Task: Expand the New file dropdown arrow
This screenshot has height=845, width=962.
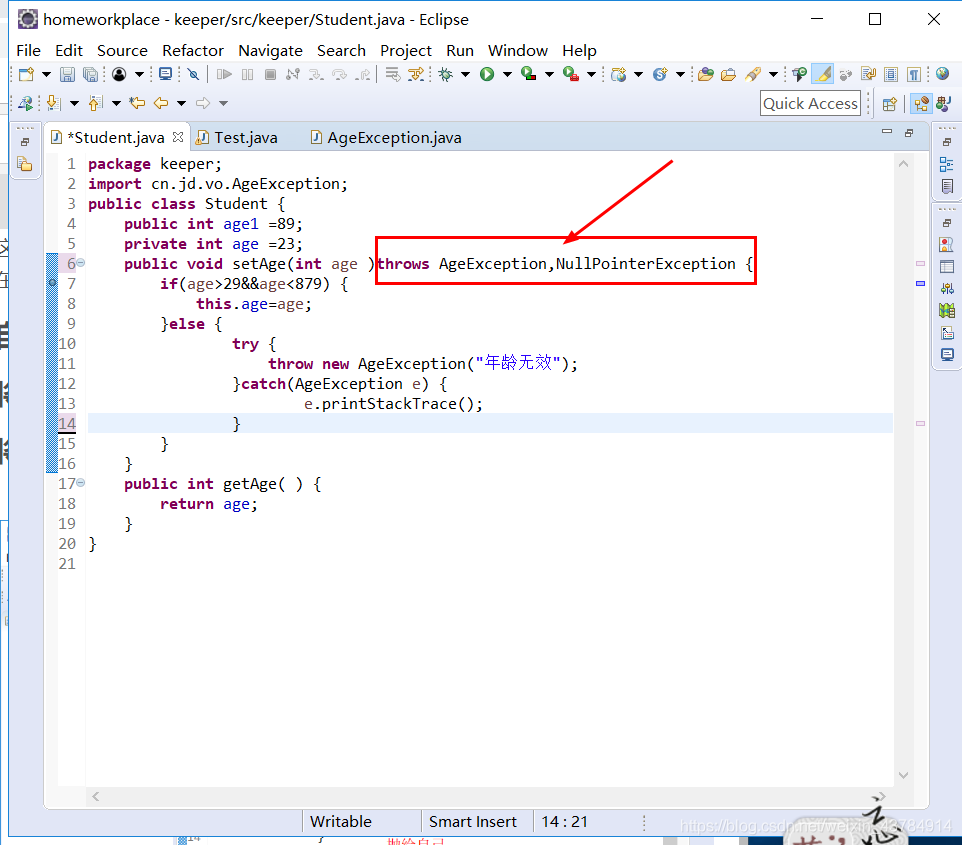Action: (x=46, y=74)
